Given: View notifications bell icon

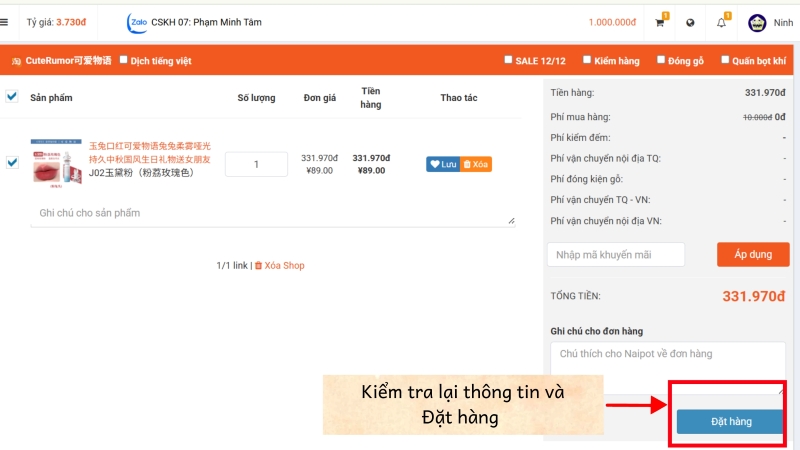Looking at the screenshot, I should click(x=721, y=22).
